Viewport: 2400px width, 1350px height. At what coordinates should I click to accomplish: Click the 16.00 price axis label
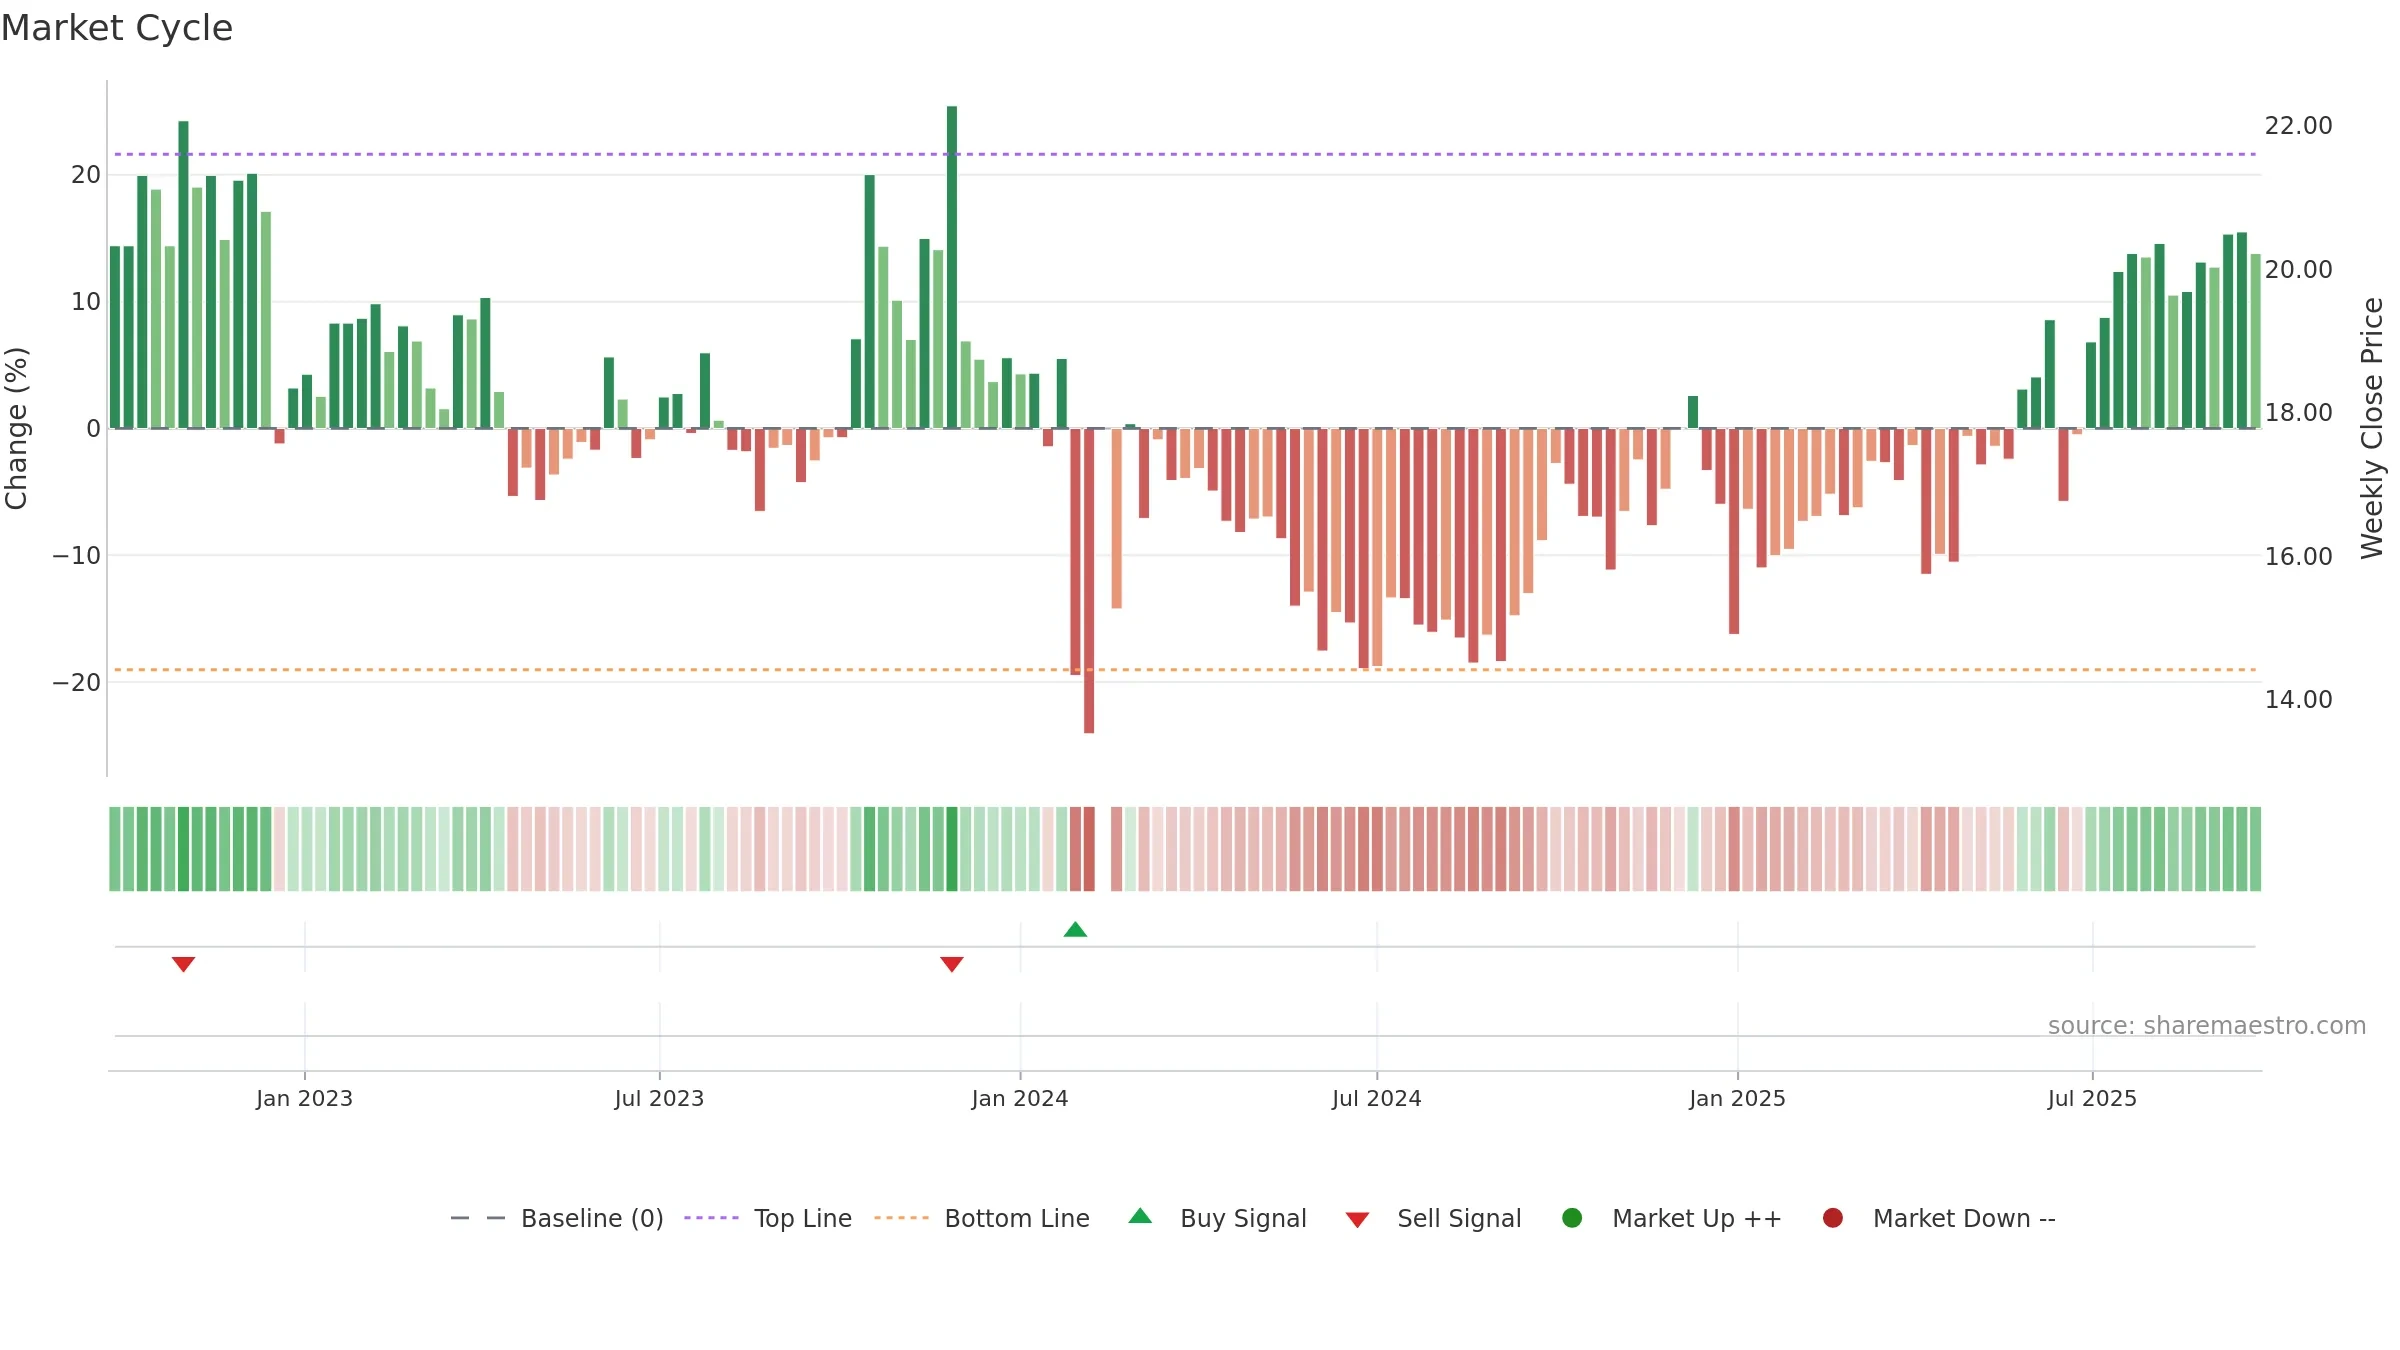tap(2298, 556)
